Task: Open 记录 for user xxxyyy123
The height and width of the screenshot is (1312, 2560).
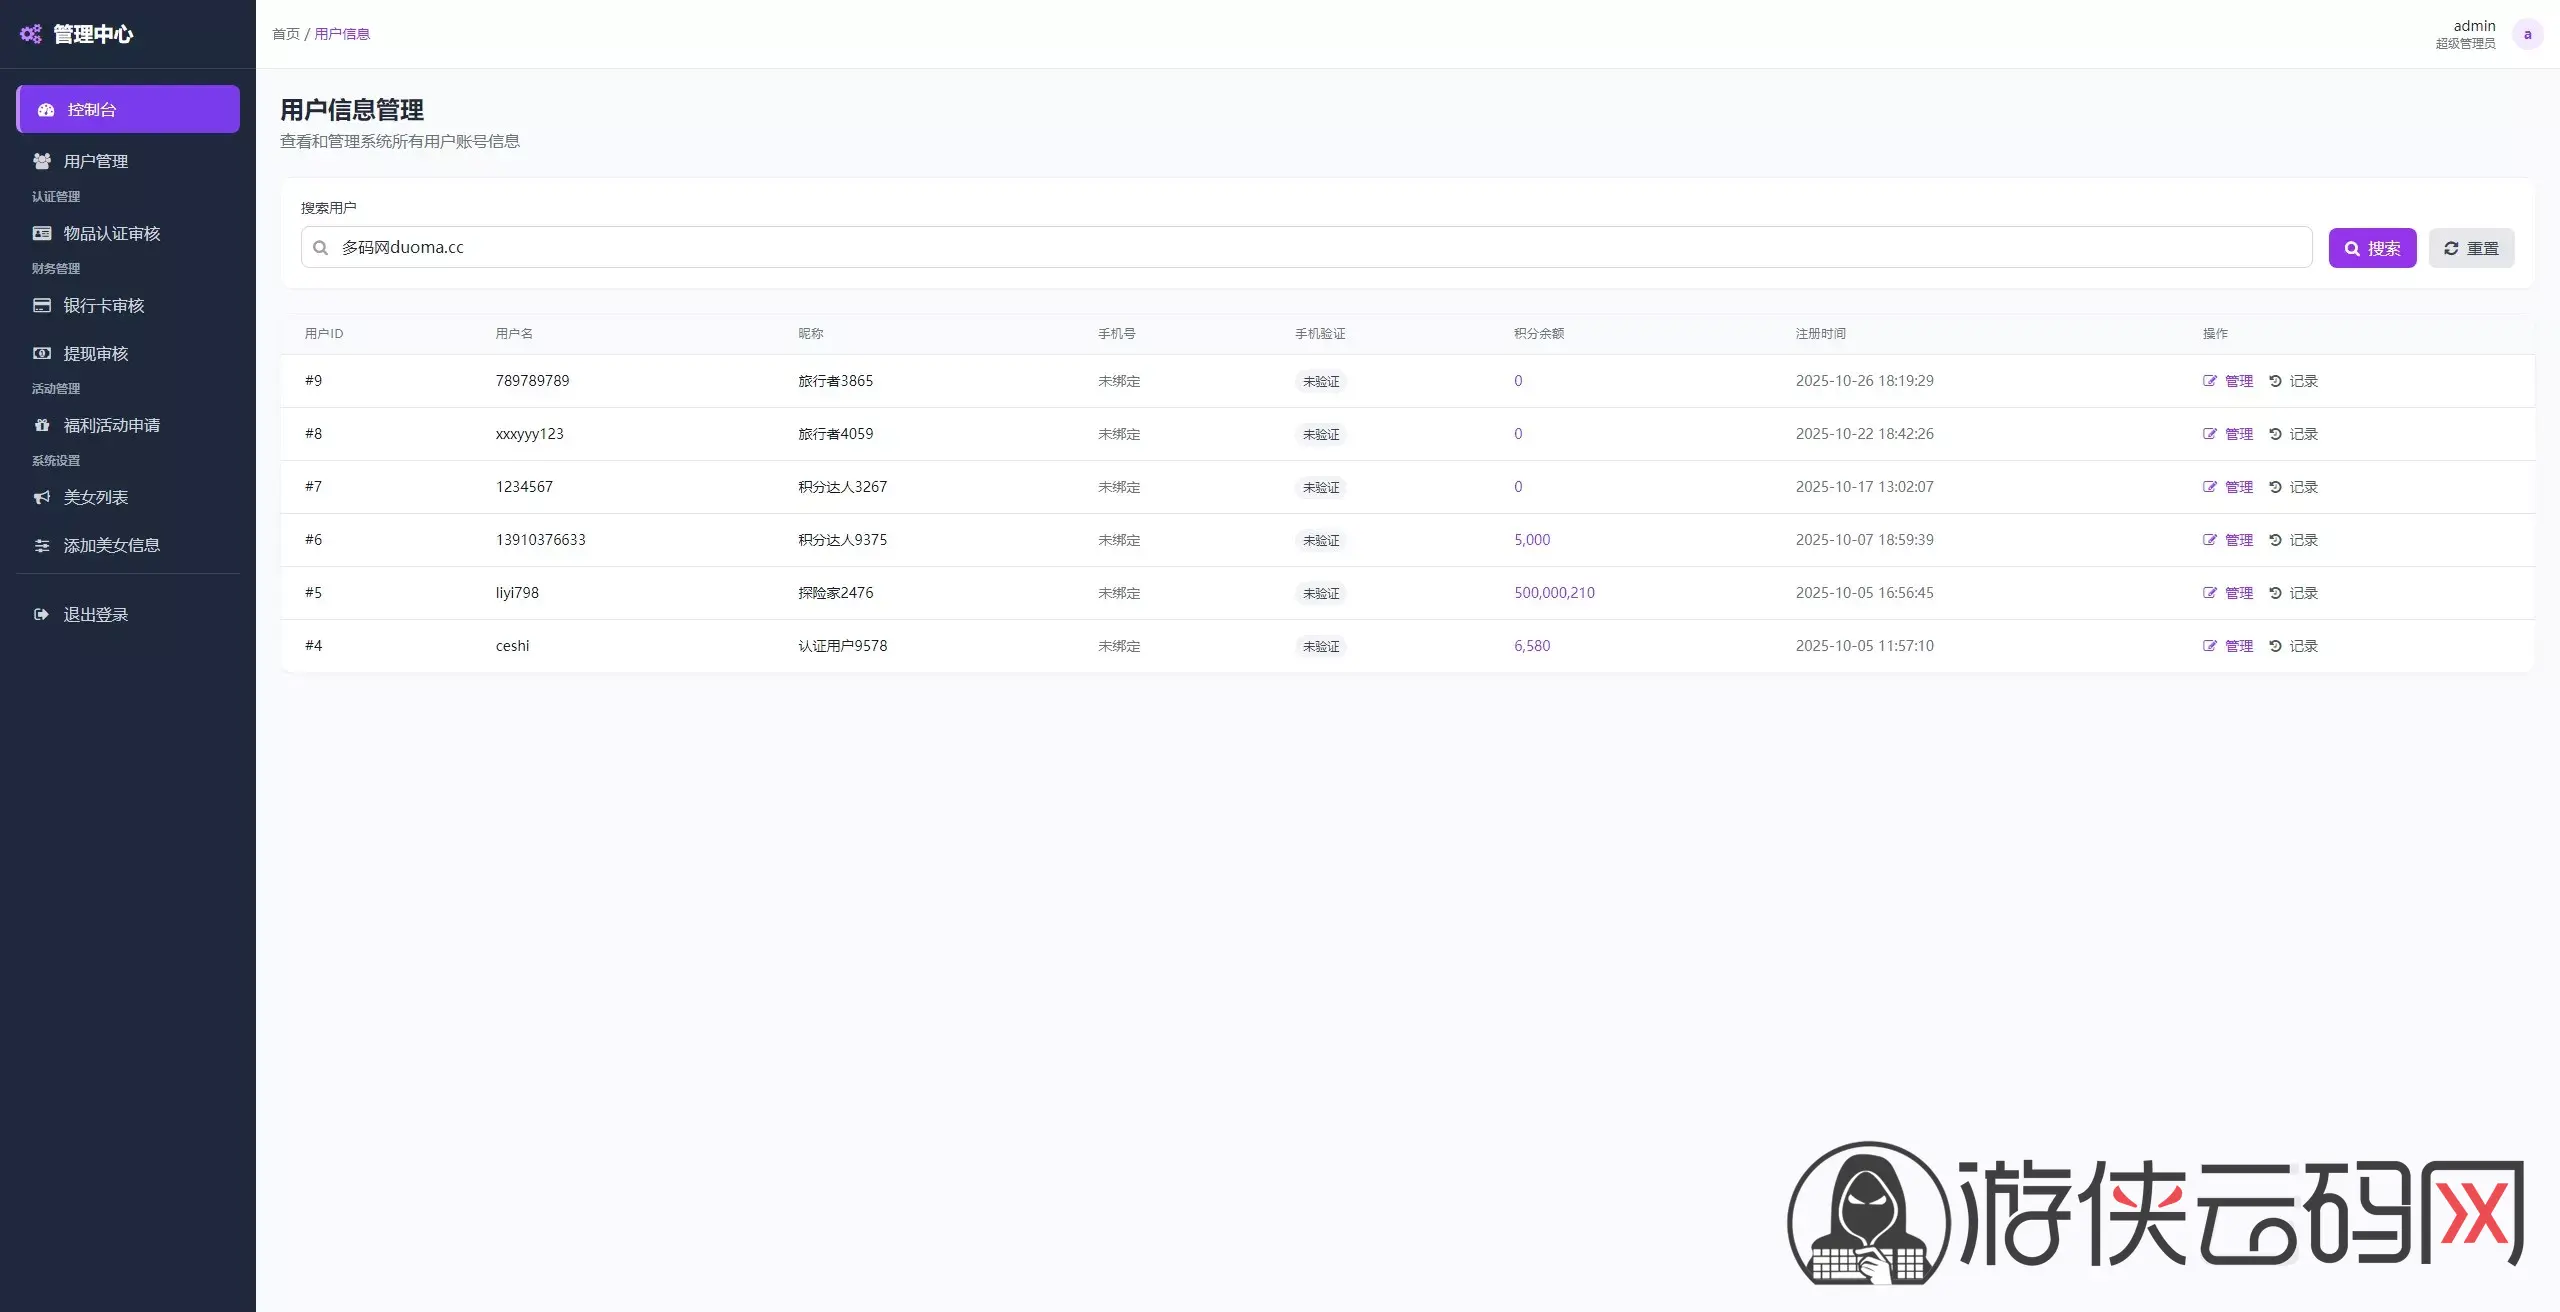Action: point(2303,434)
